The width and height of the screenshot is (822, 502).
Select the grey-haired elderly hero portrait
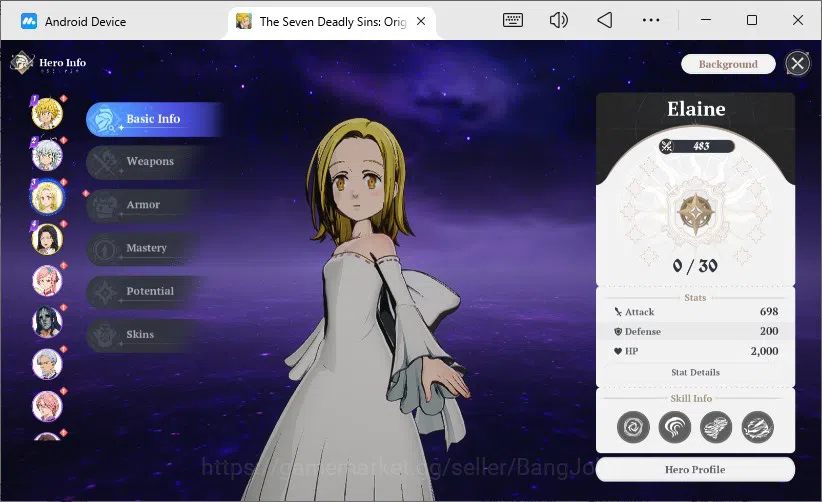coord(47,364)
